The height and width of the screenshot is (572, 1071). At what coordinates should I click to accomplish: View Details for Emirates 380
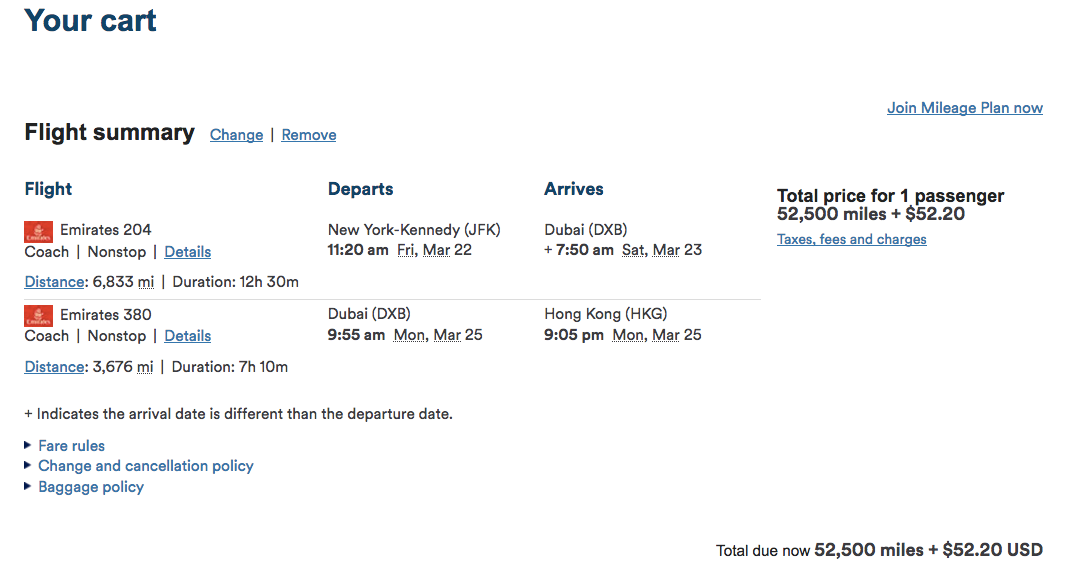coord(187,336)
